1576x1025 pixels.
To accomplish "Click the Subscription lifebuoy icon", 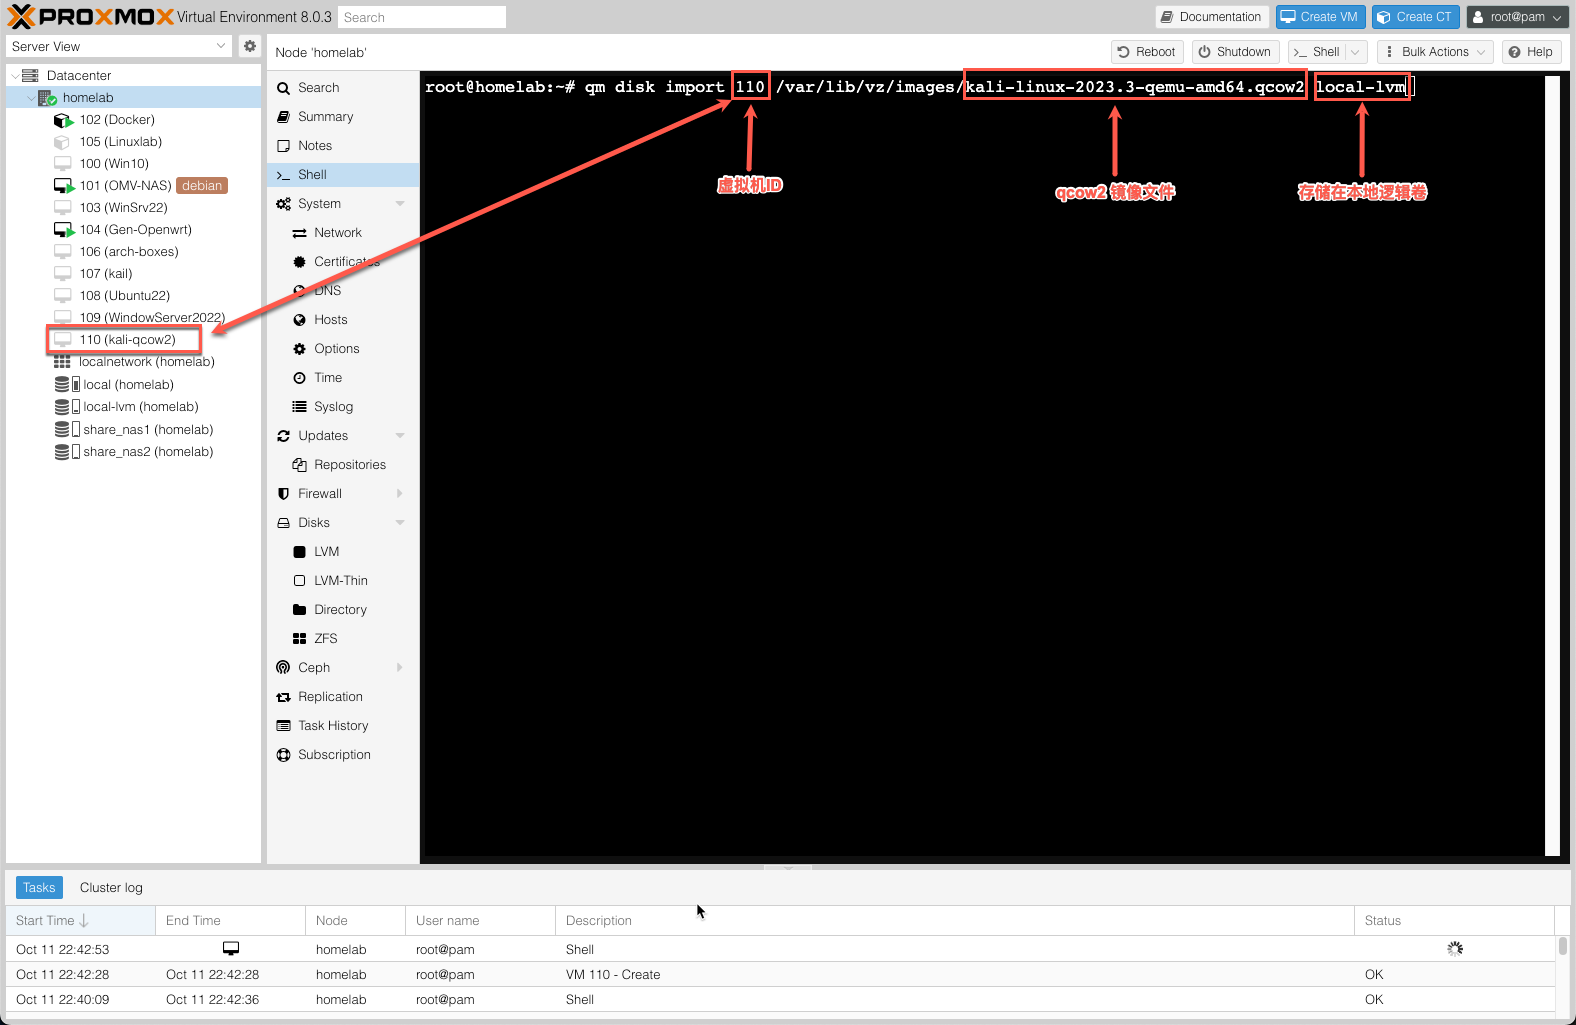I will pos(284,755).
